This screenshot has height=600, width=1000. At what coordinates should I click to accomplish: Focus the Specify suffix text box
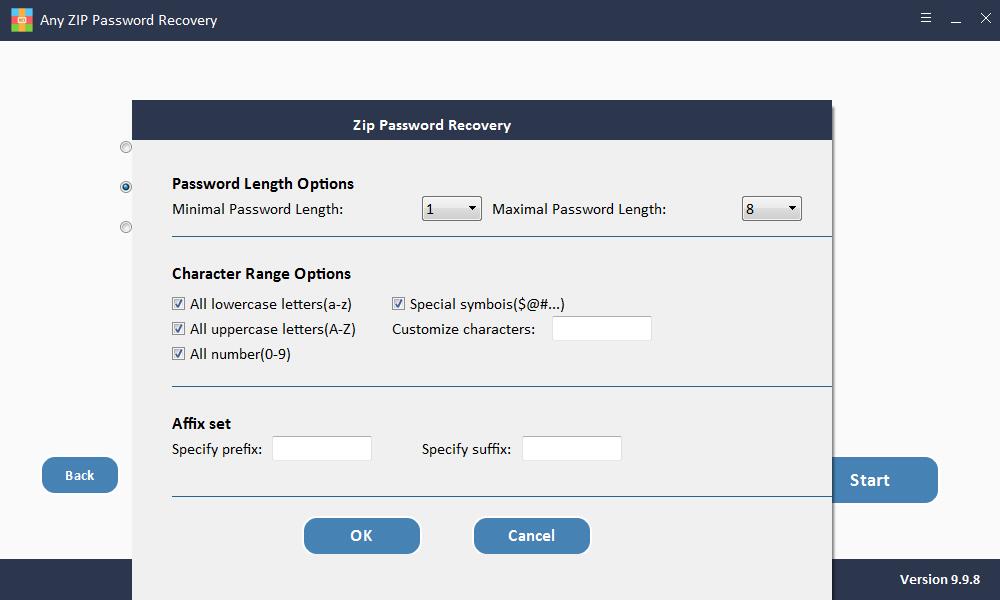click(572, 448)
